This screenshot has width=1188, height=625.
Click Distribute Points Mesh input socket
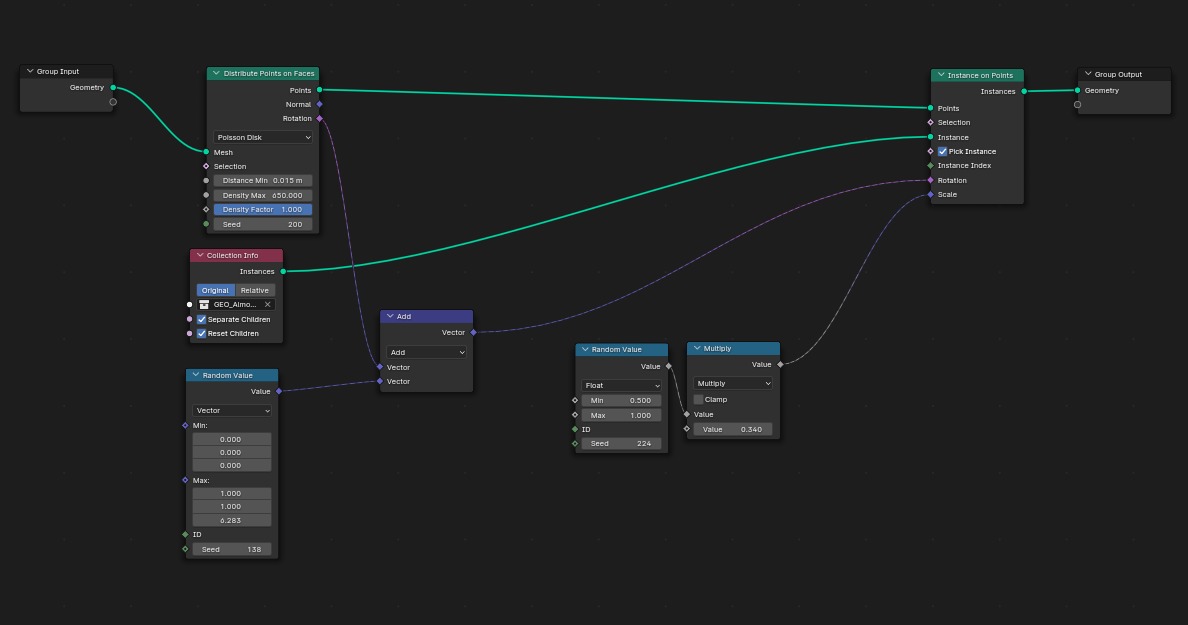(x=206, y=152)
